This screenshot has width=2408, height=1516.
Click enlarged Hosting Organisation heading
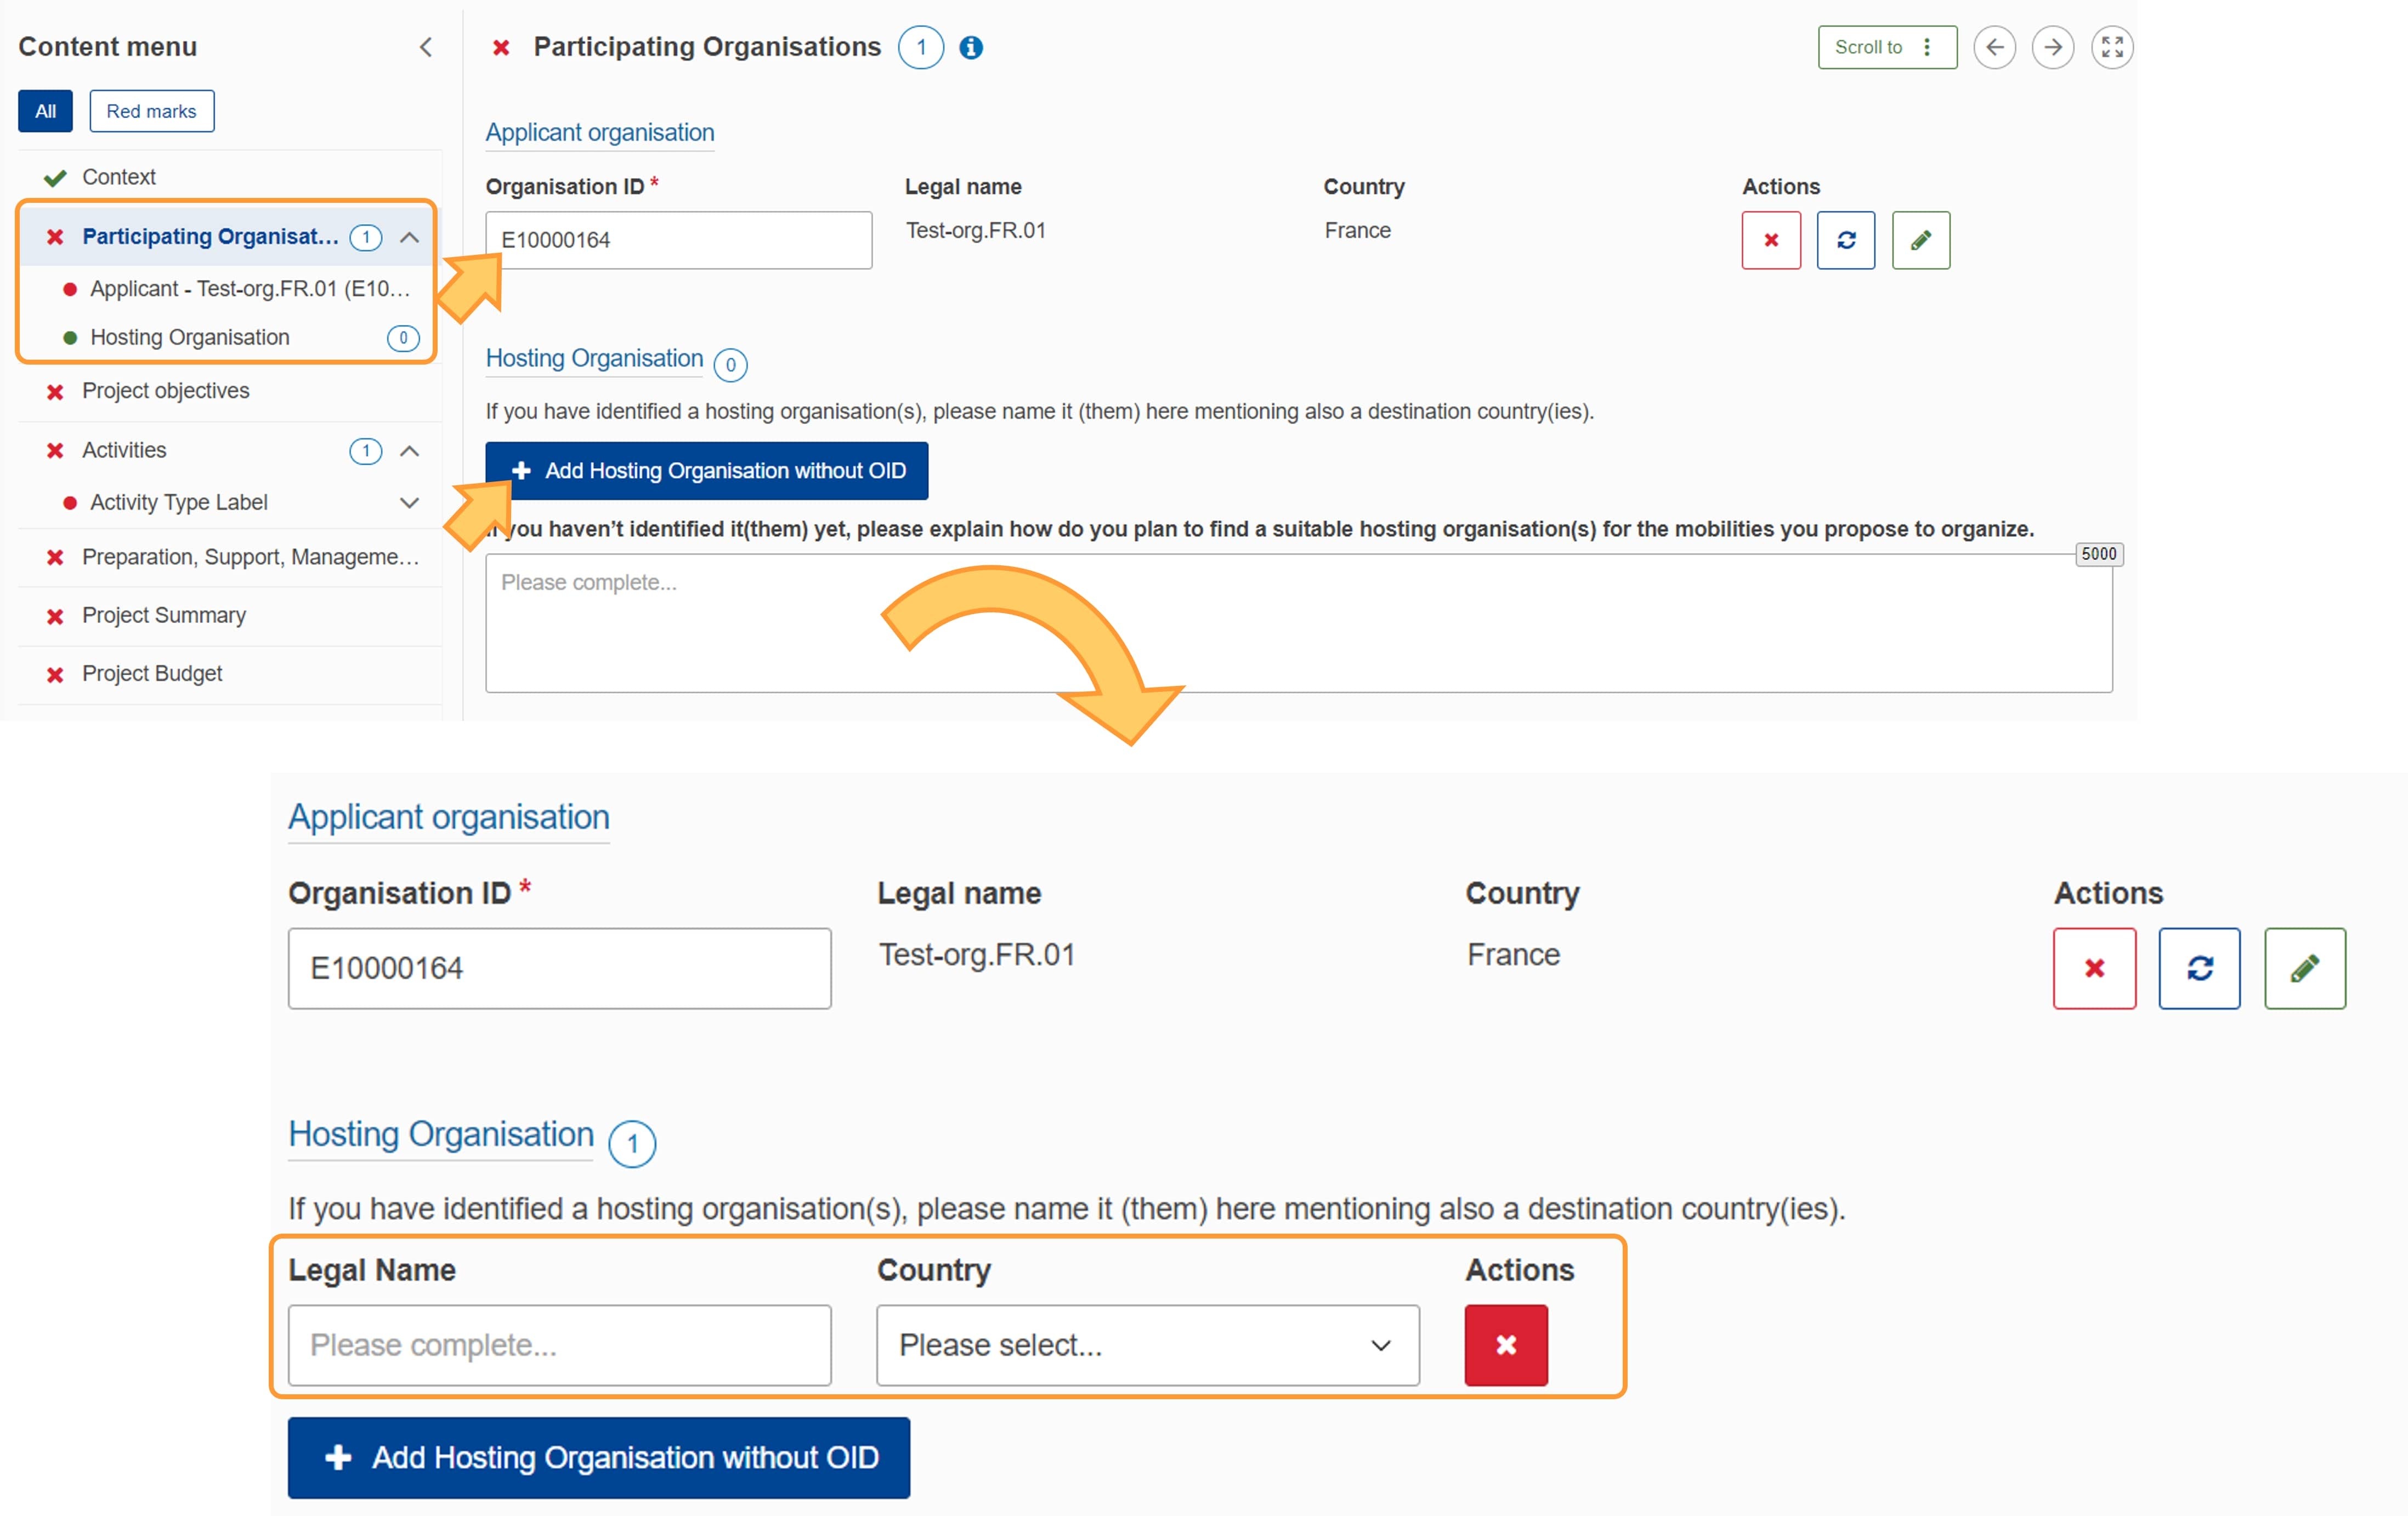(x=441, y=1135)
